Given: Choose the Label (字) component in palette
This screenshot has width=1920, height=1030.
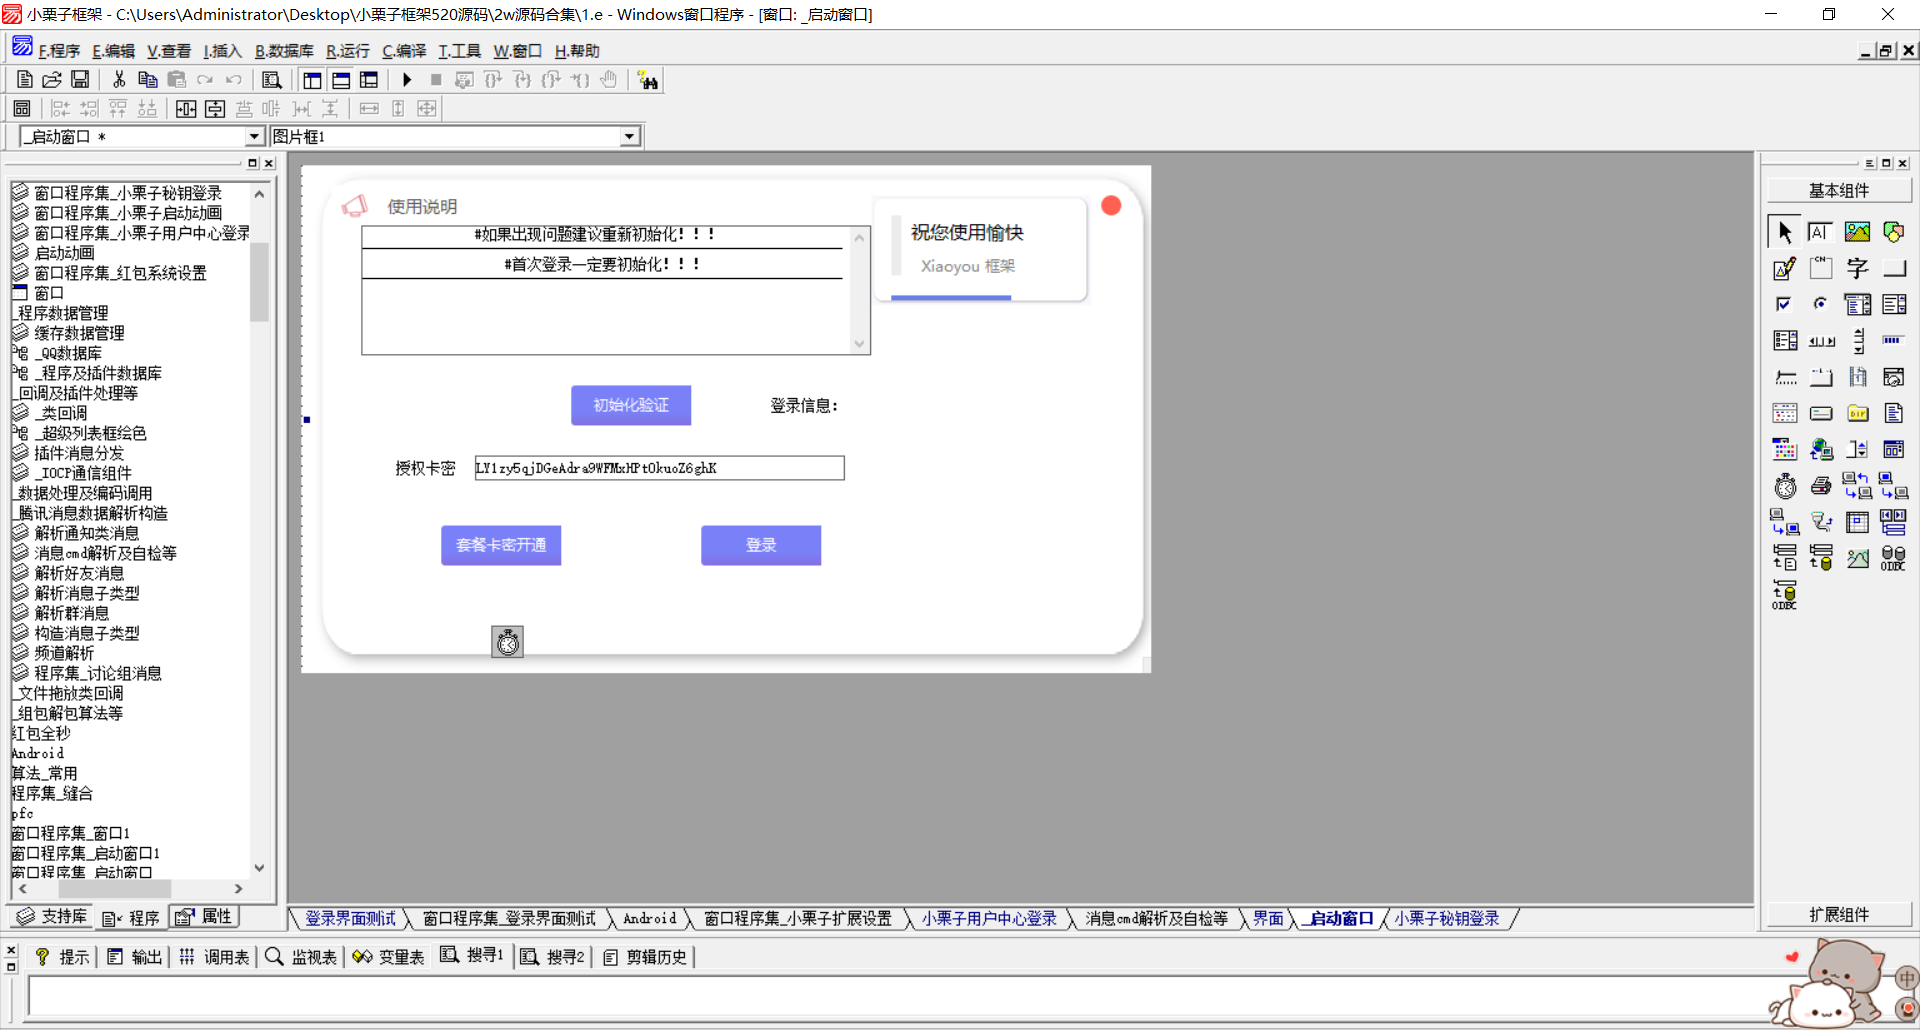Looking at the screenshot, I should pos(1857,268).
